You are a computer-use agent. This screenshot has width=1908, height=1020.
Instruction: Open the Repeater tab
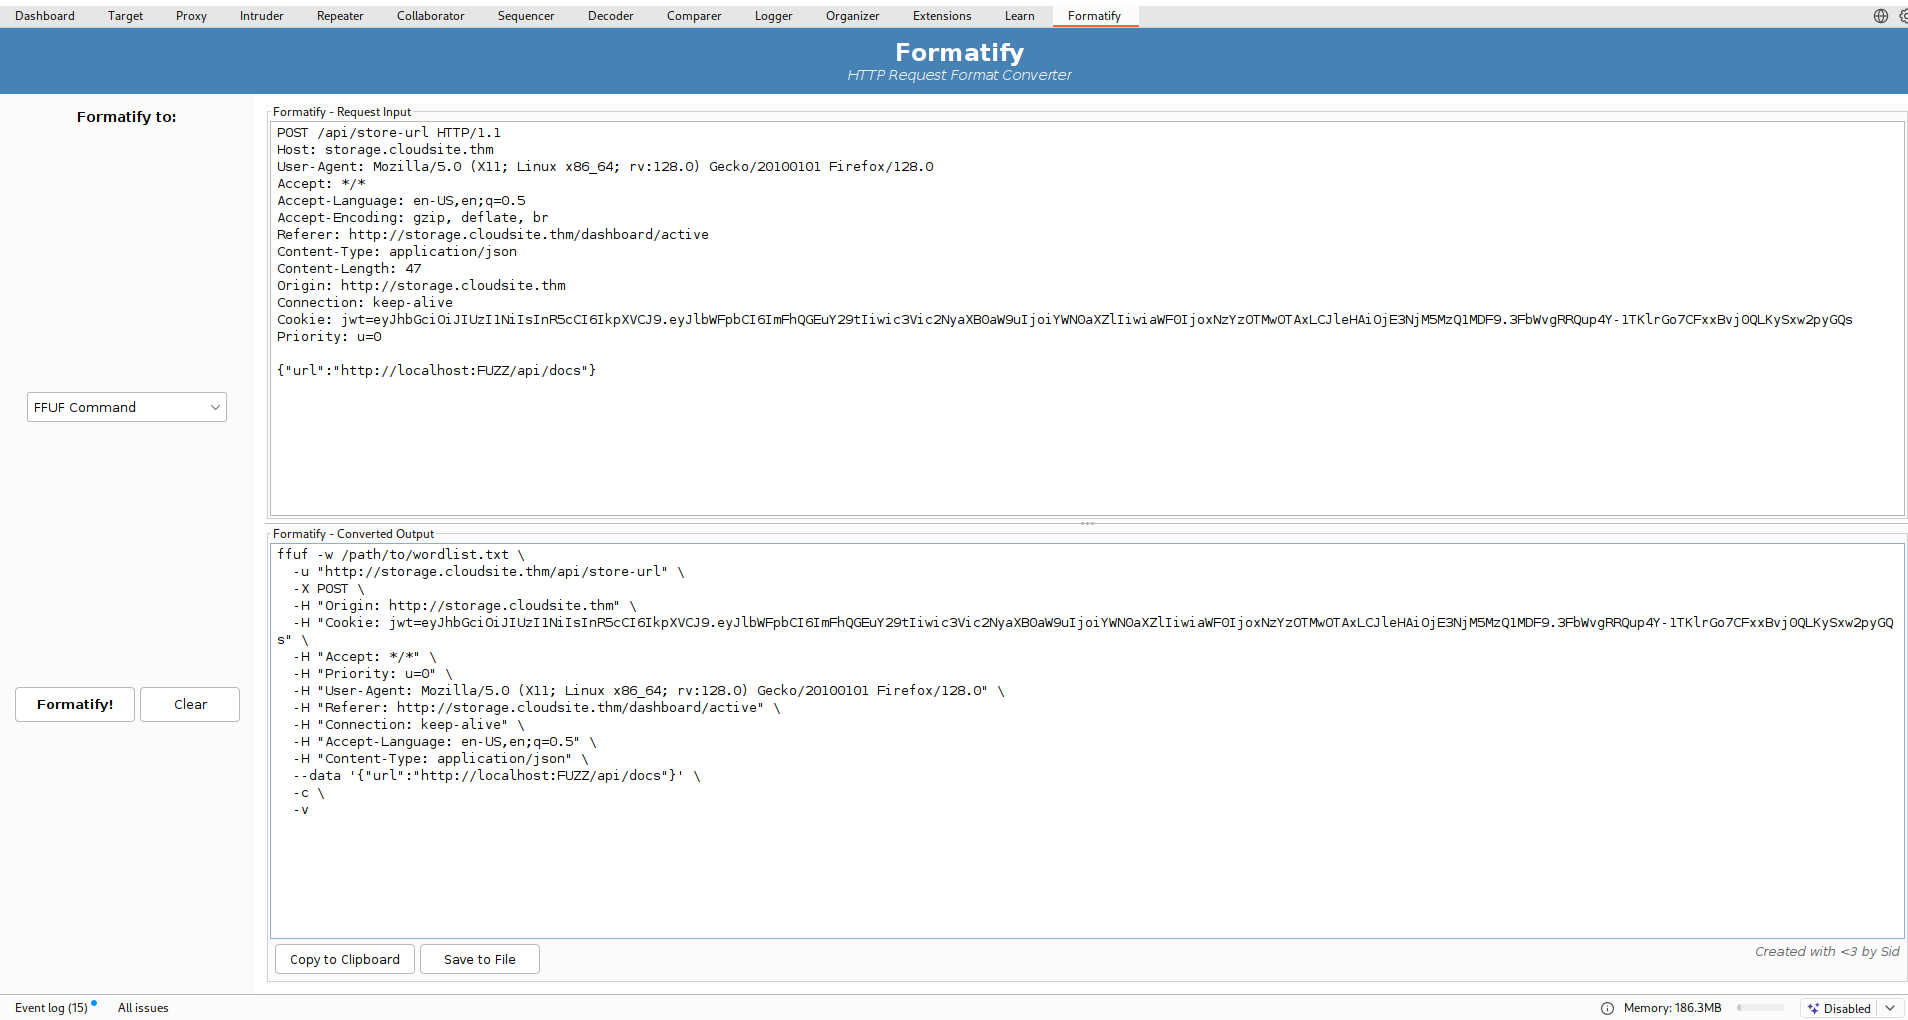pos(339,15)
